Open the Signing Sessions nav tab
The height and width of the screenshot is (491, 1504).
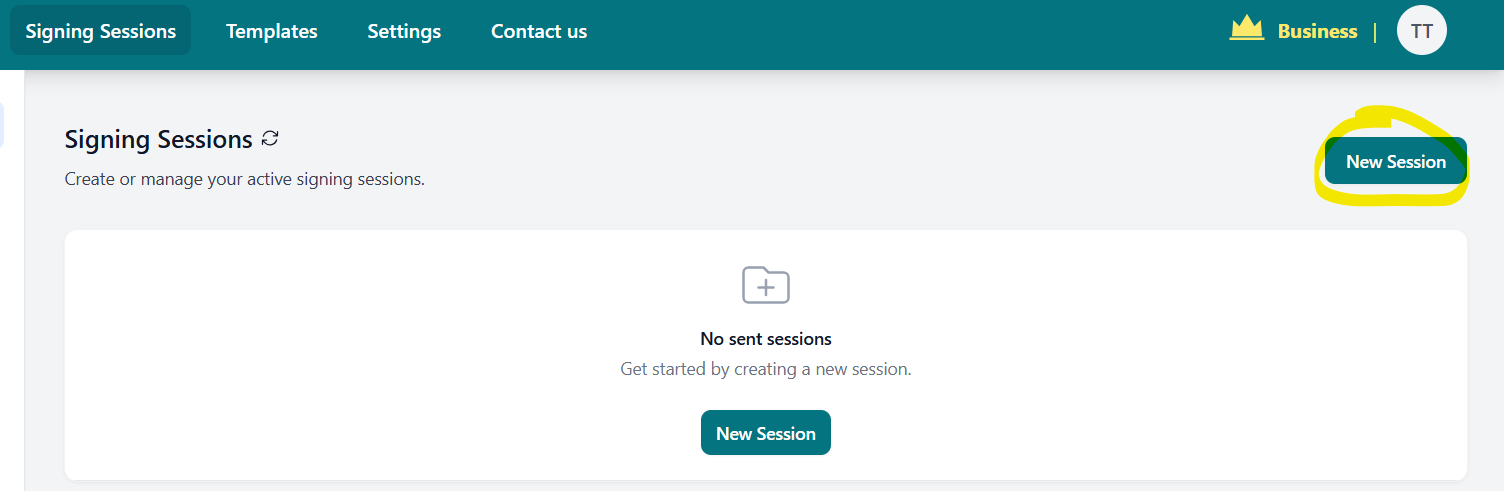(x=101, y=31)
